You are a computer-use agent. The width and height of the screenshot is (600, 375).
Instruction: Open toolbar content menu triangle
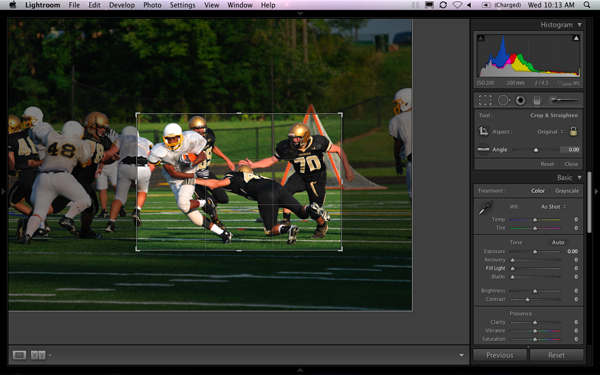pos(461,355)
